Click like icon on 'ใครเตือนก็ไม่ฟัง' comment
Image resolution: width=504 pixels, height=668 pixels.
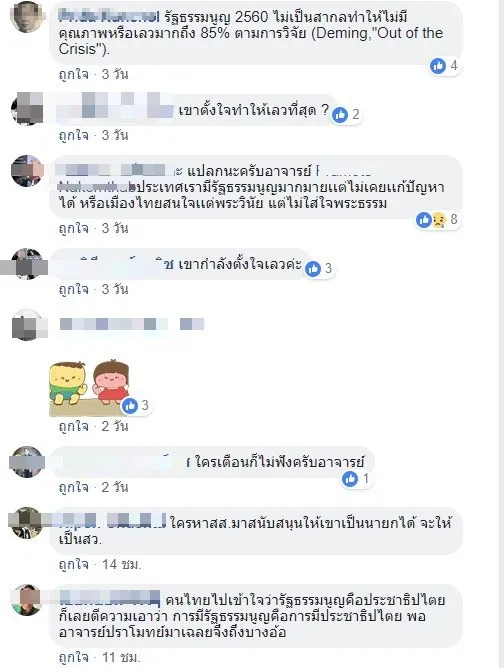point(350,479)
